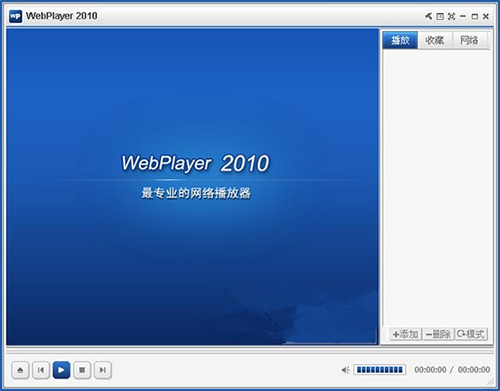
Task: Select the 网络 tab
Action: pyautogui.click(x=469, y=40)
